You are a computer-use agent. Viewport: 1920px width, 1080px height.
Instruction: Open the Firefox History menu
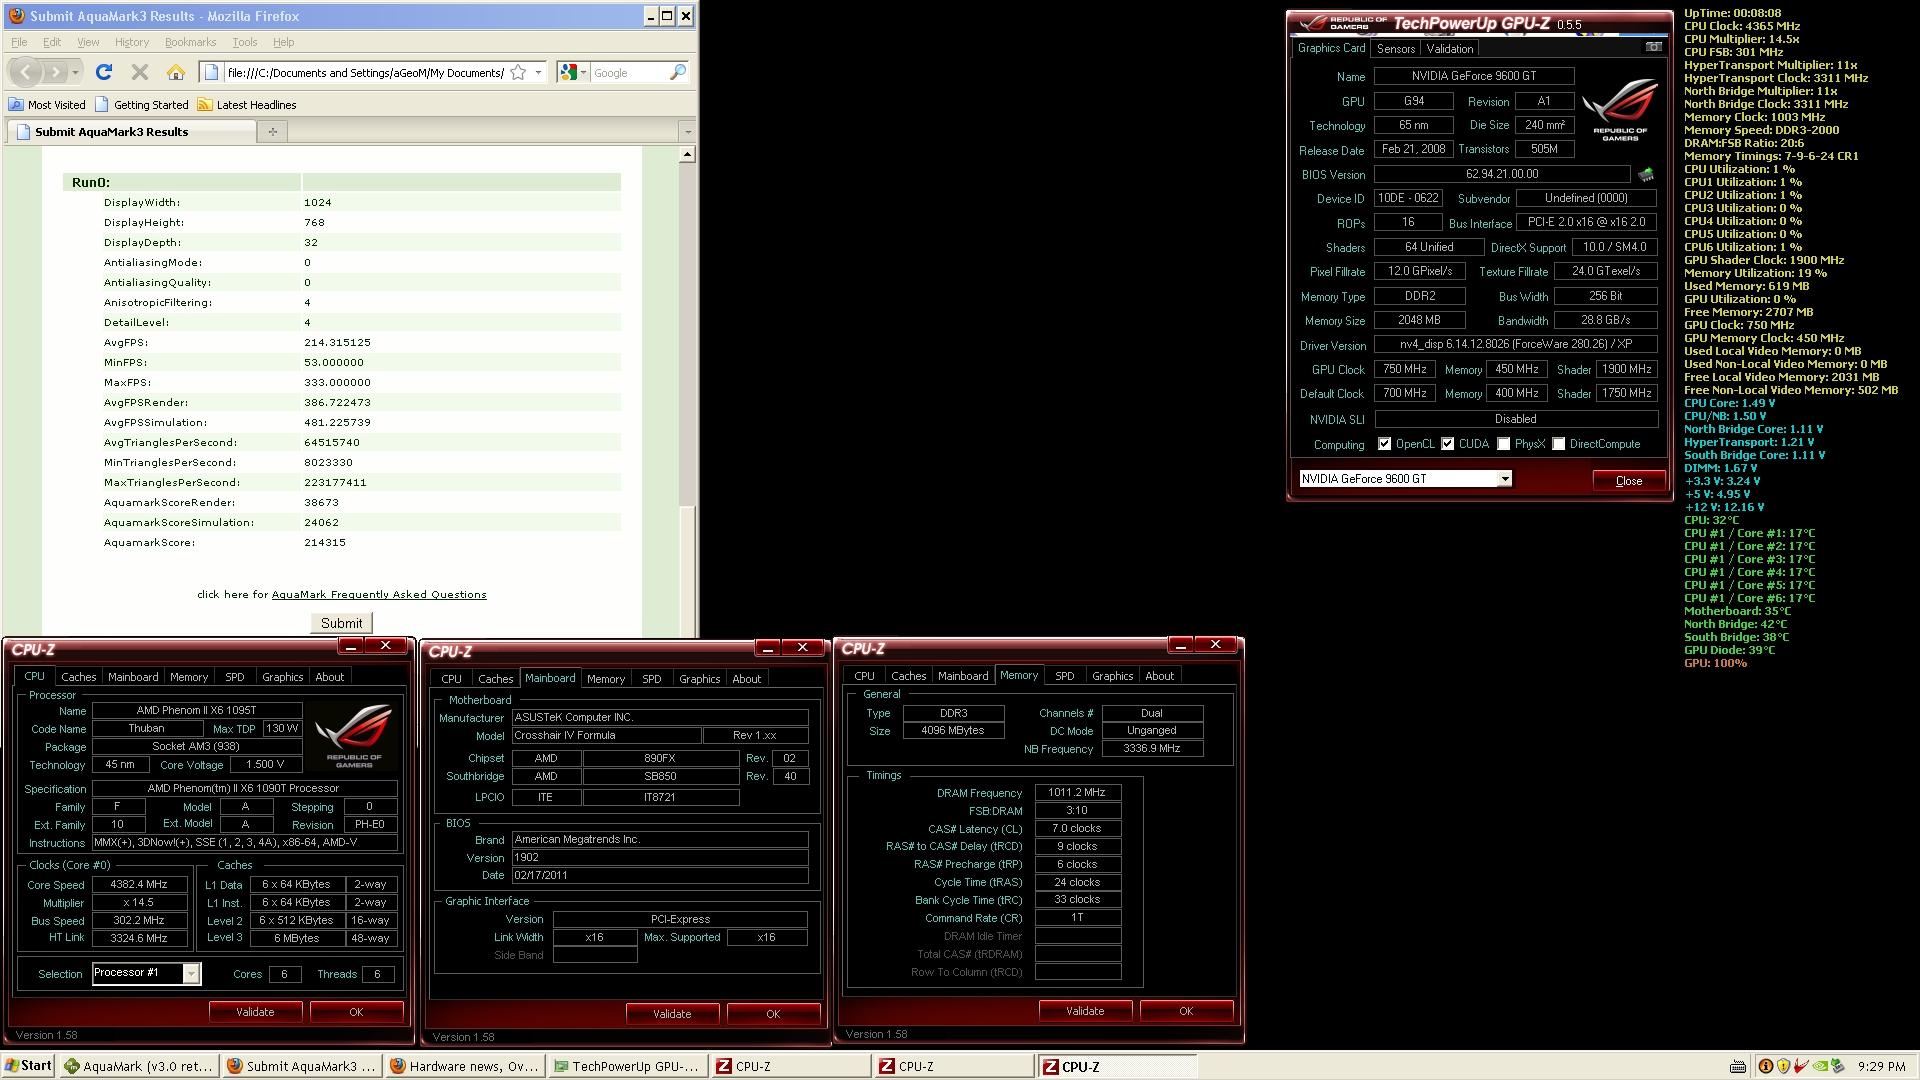[131, 42]
